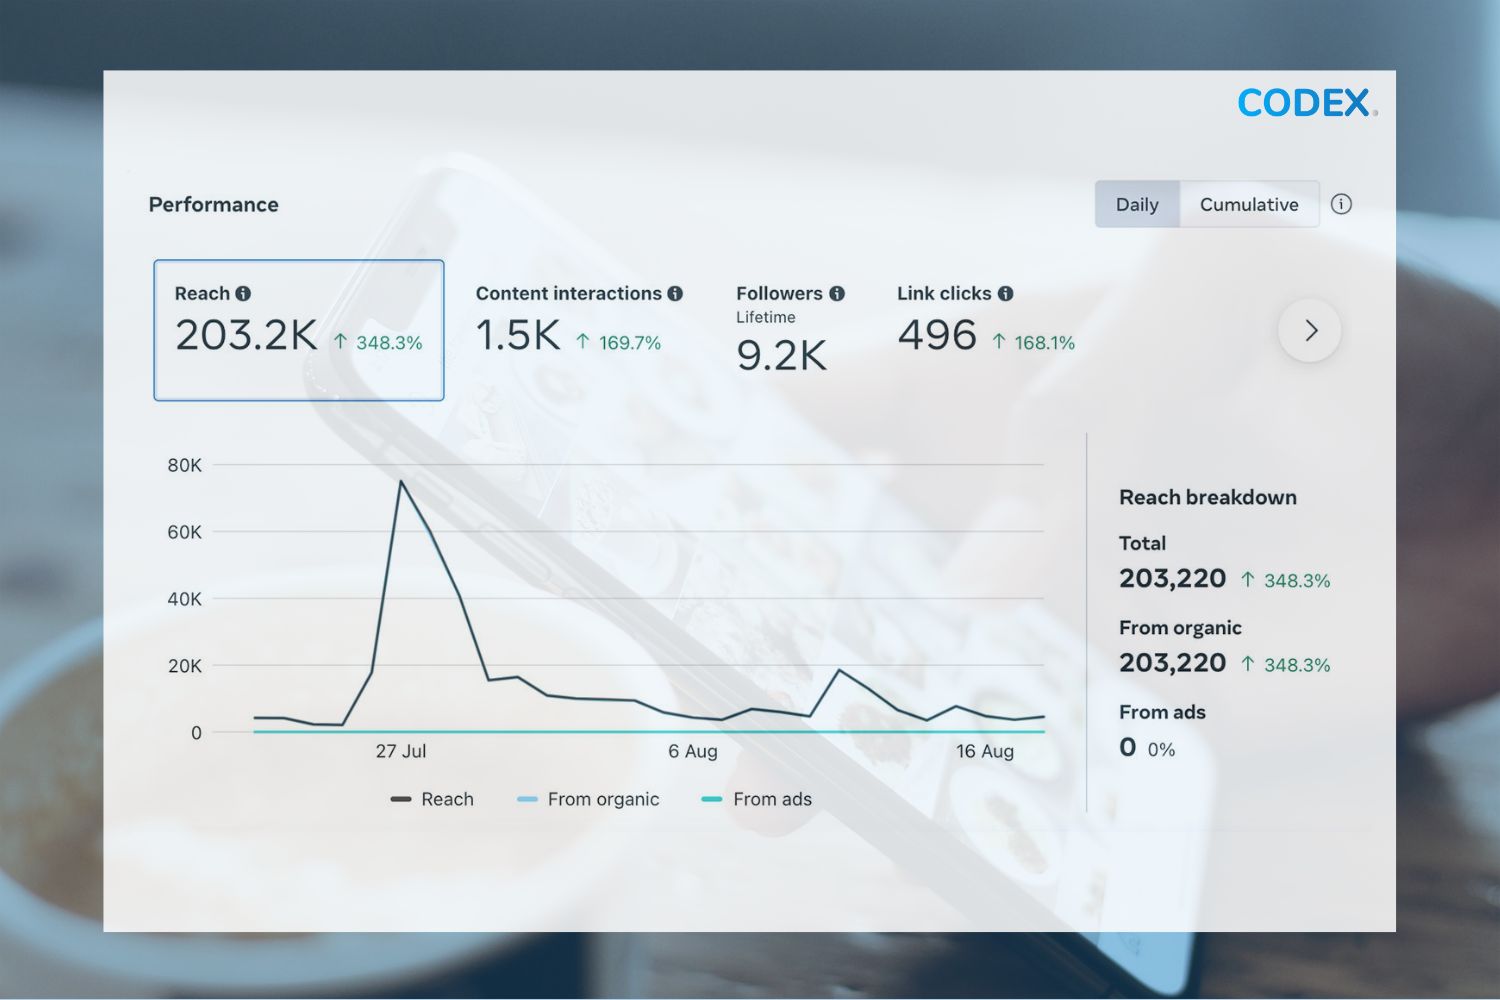Expand the Reach breakdown Total entry
Screen dimensions: 1500x1000
tap(1173, 578)
